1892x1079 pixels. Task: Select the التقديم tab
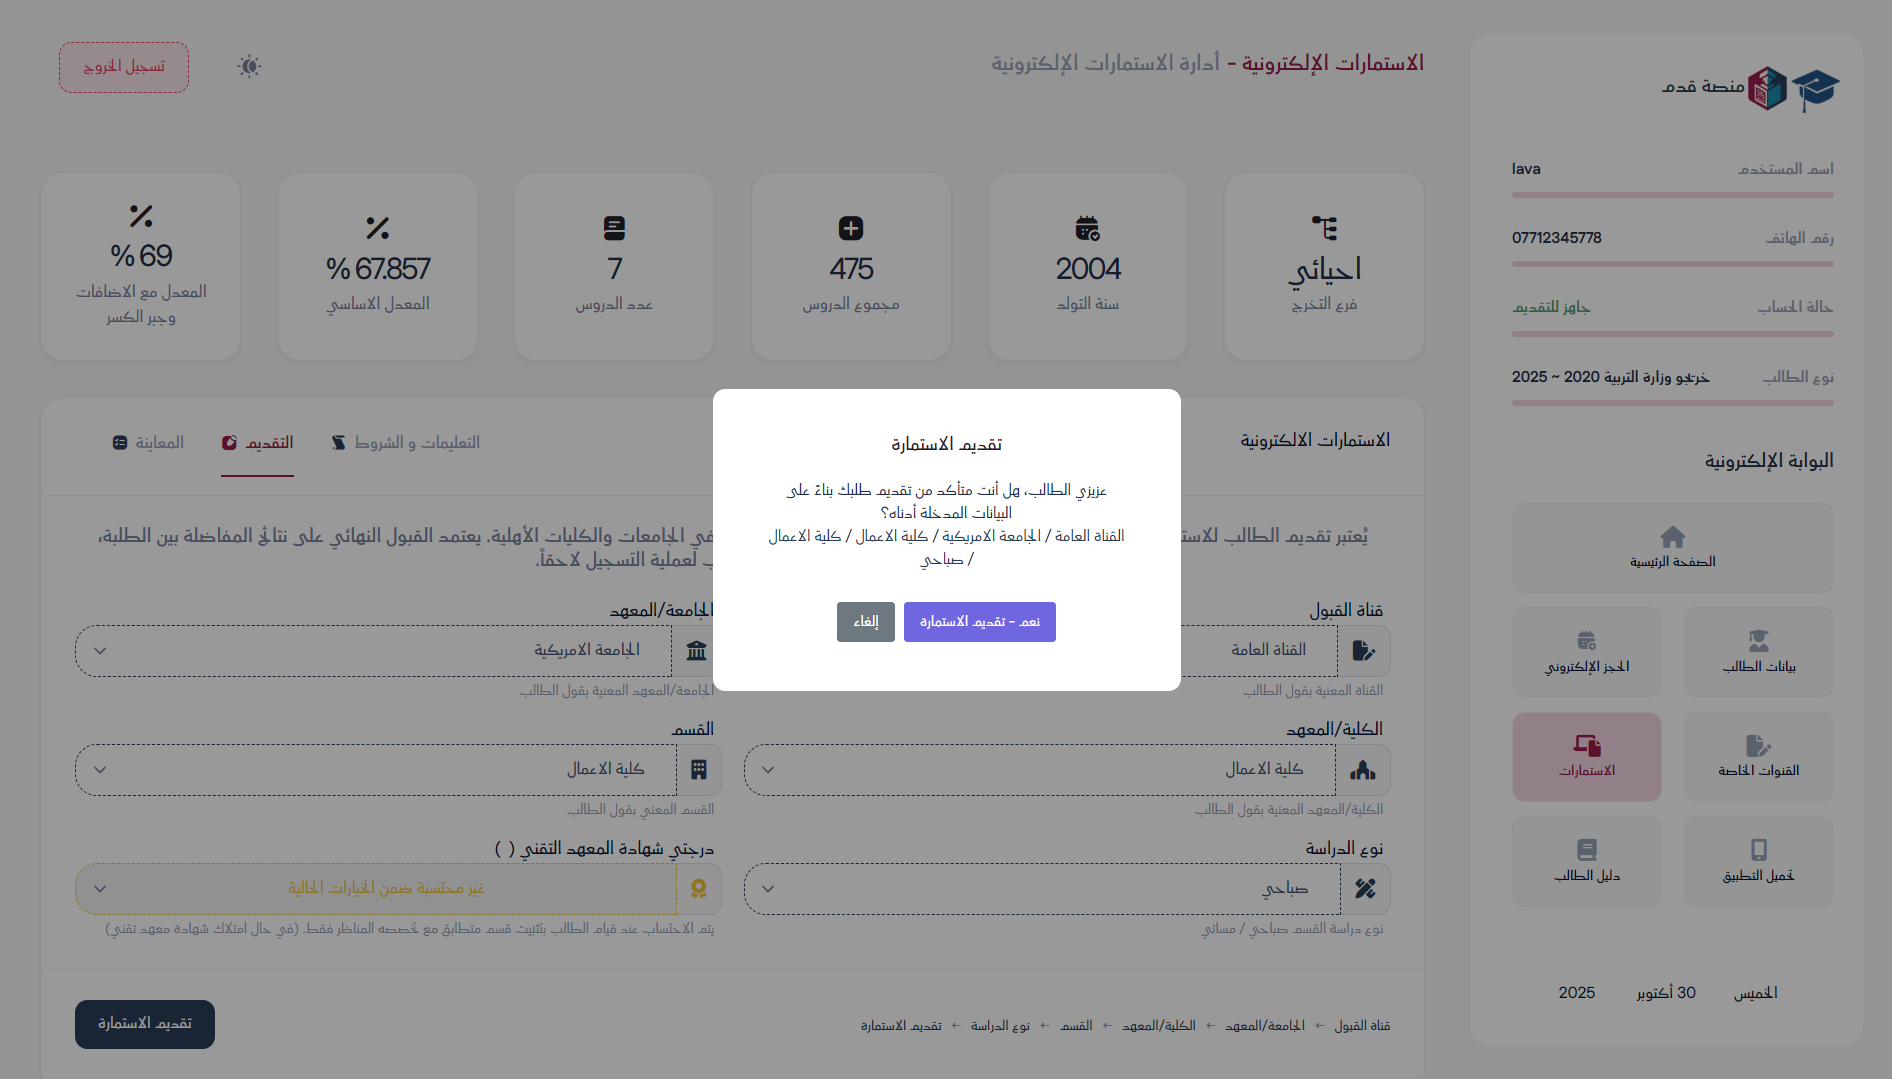click(x=258, y=443)
